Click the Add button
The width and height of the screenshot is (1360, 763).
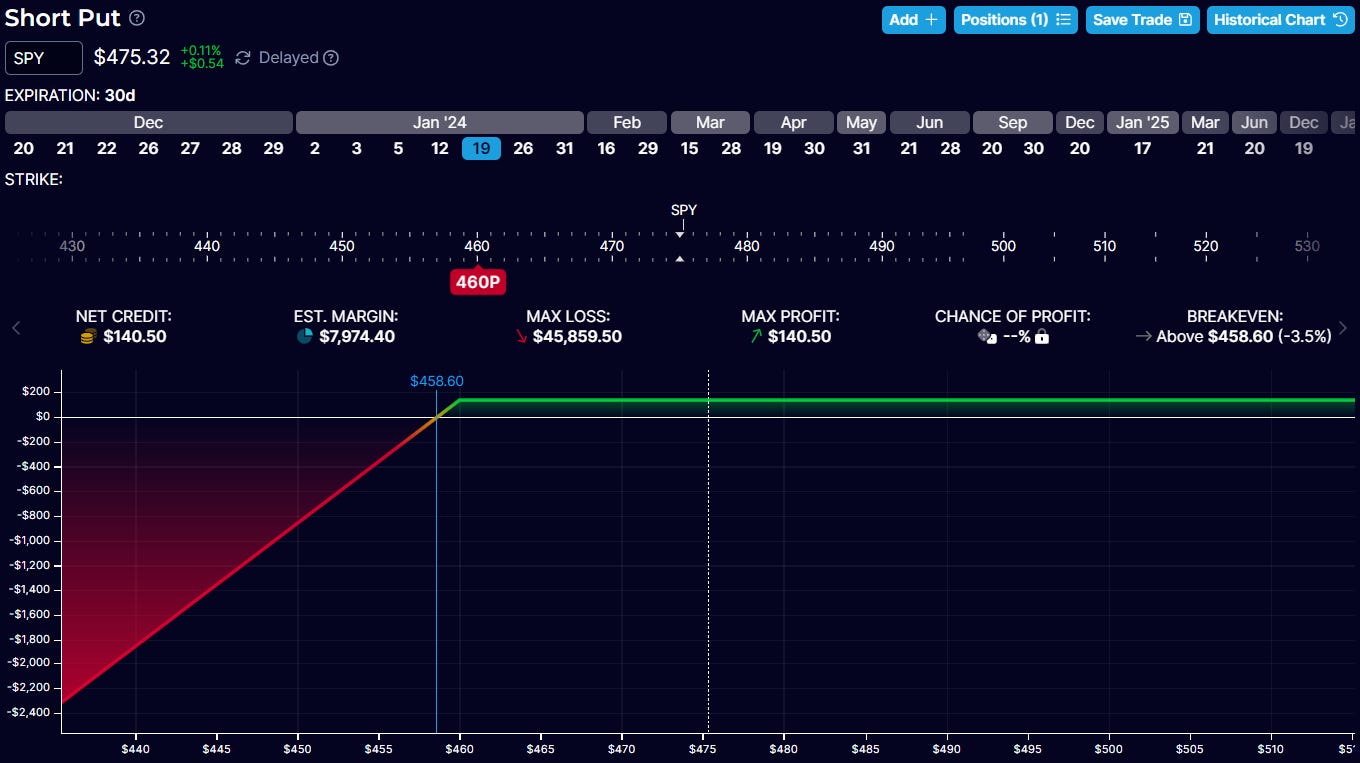913,20
